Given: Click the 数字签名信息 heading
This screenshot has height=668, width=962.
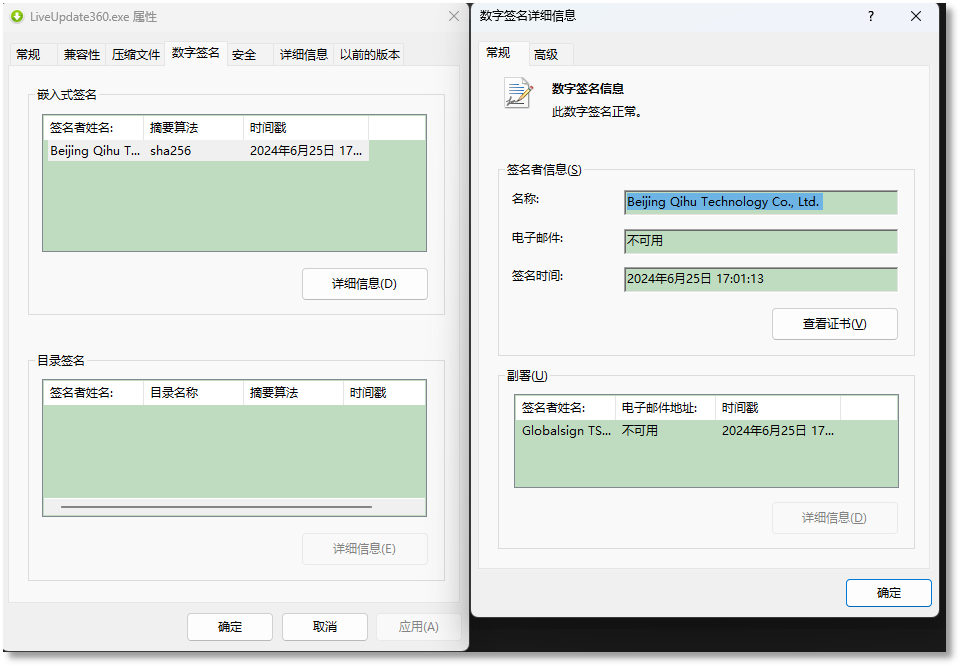Looking at the screenshot, I should (587, 89).
